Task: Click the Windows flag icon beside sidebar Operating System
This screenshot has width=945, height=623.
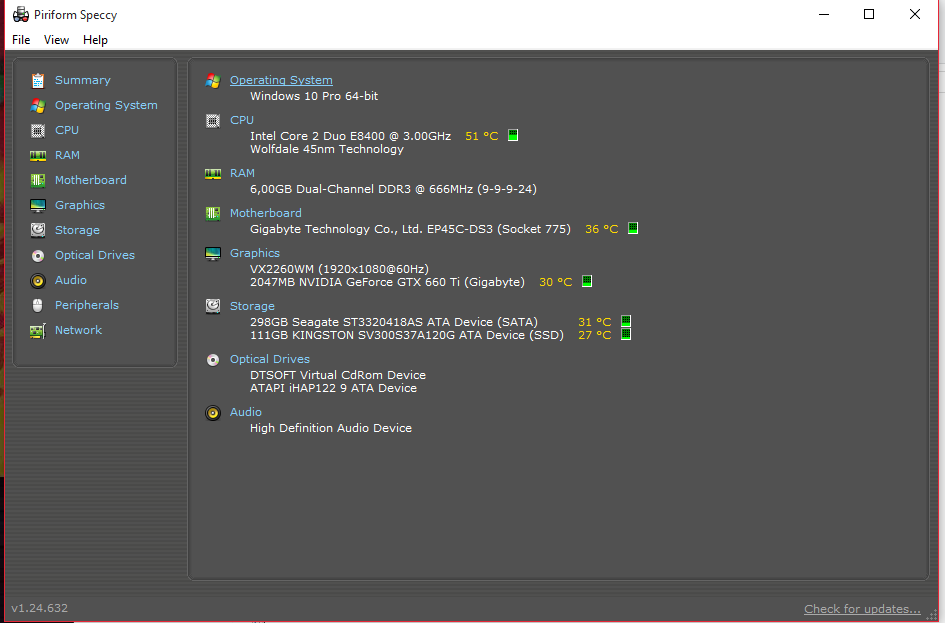Action: (x=38, y=105)
